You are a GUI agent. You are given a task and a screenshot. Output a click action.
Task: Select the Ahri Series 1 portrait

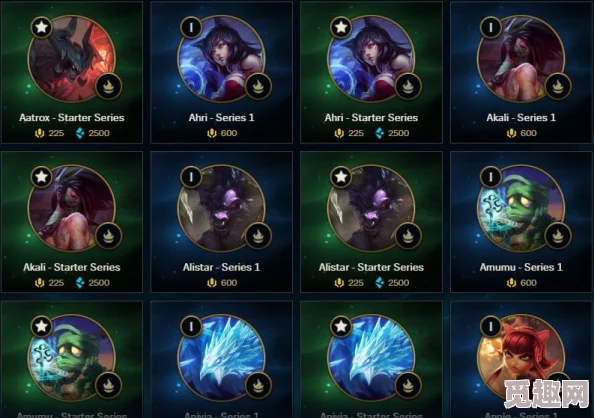point(221,59)
